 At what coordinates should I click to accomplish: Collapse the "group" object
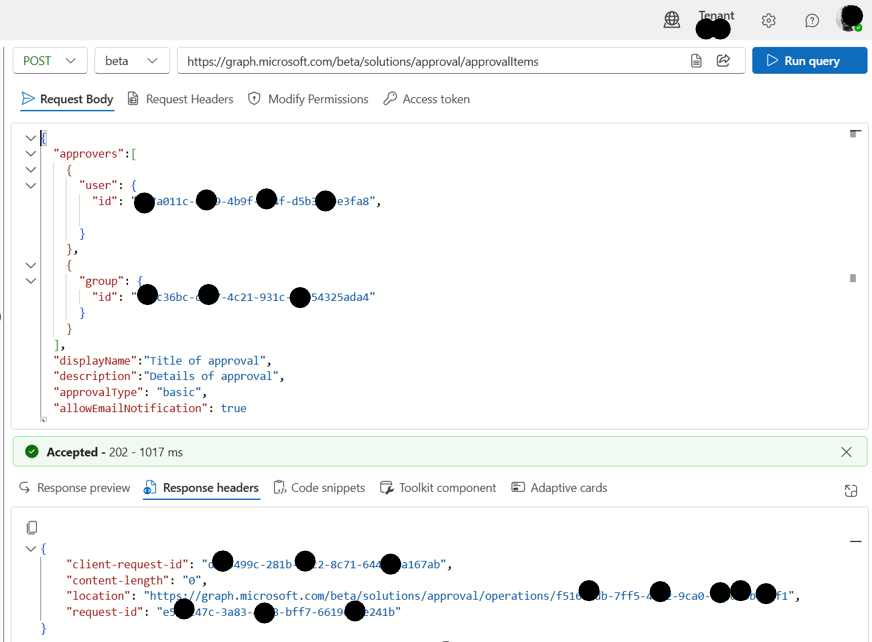coord(31,281)
